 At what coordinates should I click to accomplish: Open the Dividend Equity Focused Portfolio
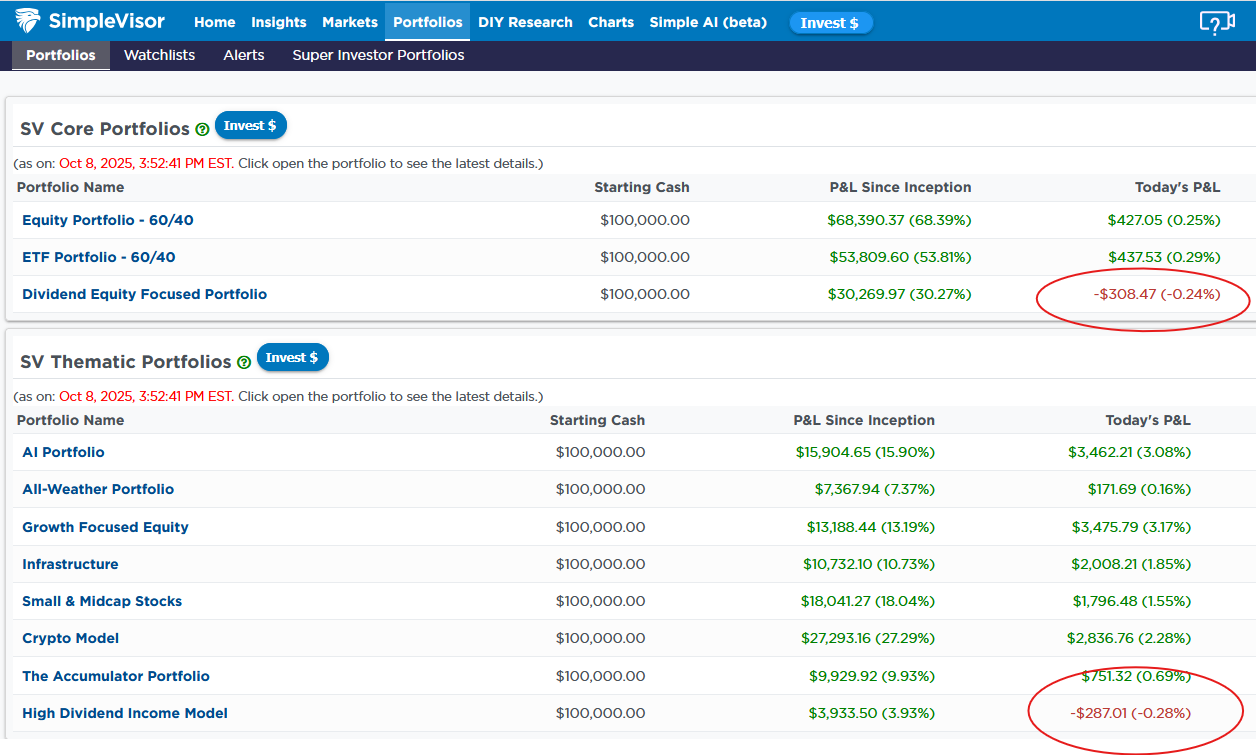pos(144,294)
